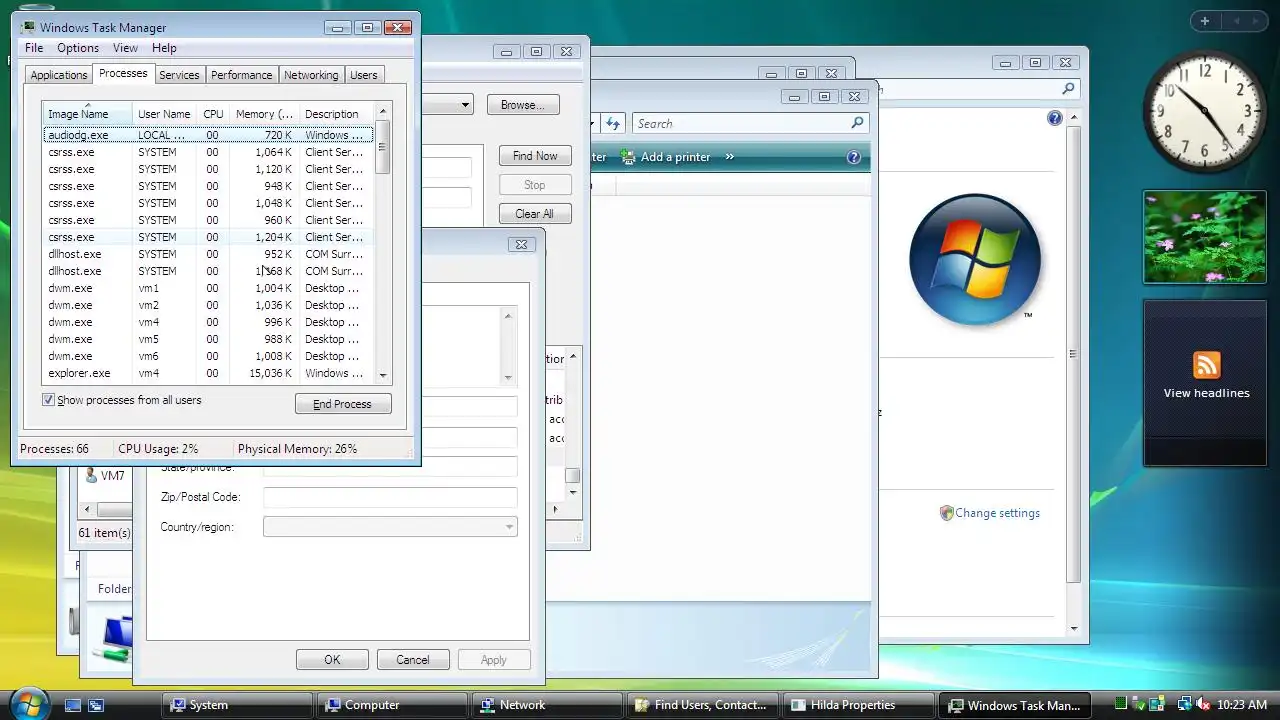This screenshot has width=1280, height=720.
Task: Click the Find Now button
Action: (535, 156)
